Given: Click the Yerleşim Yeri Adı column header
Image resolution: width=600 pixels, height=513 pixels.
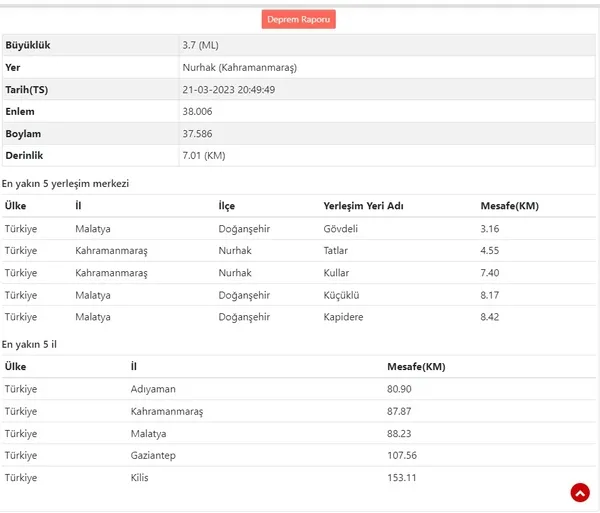Looking at the screenshot, I should (x=363, y=206).
